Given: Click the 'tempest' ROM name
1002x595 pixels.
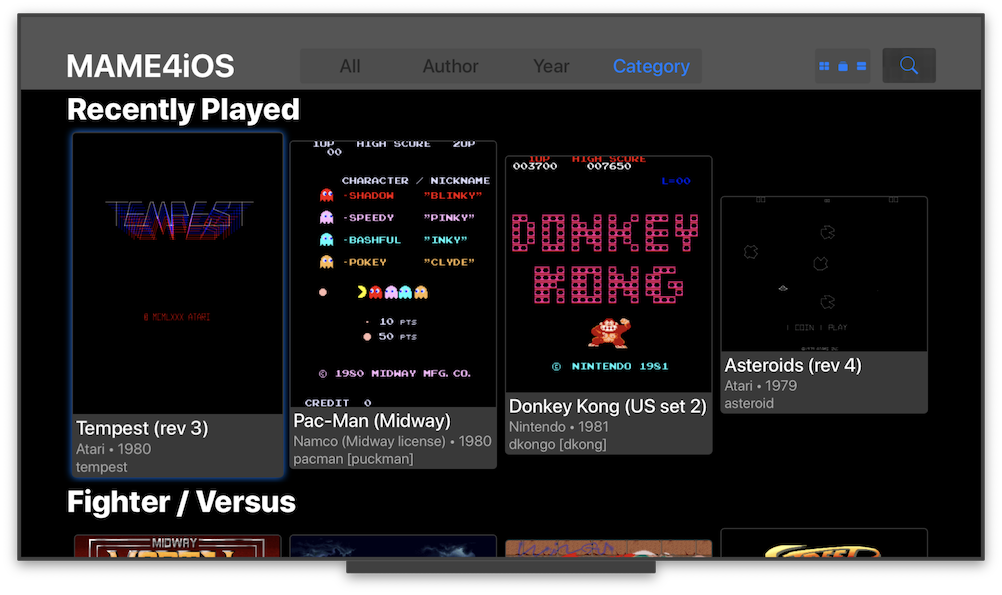Looking at the screenshot, I should point(102,467).
